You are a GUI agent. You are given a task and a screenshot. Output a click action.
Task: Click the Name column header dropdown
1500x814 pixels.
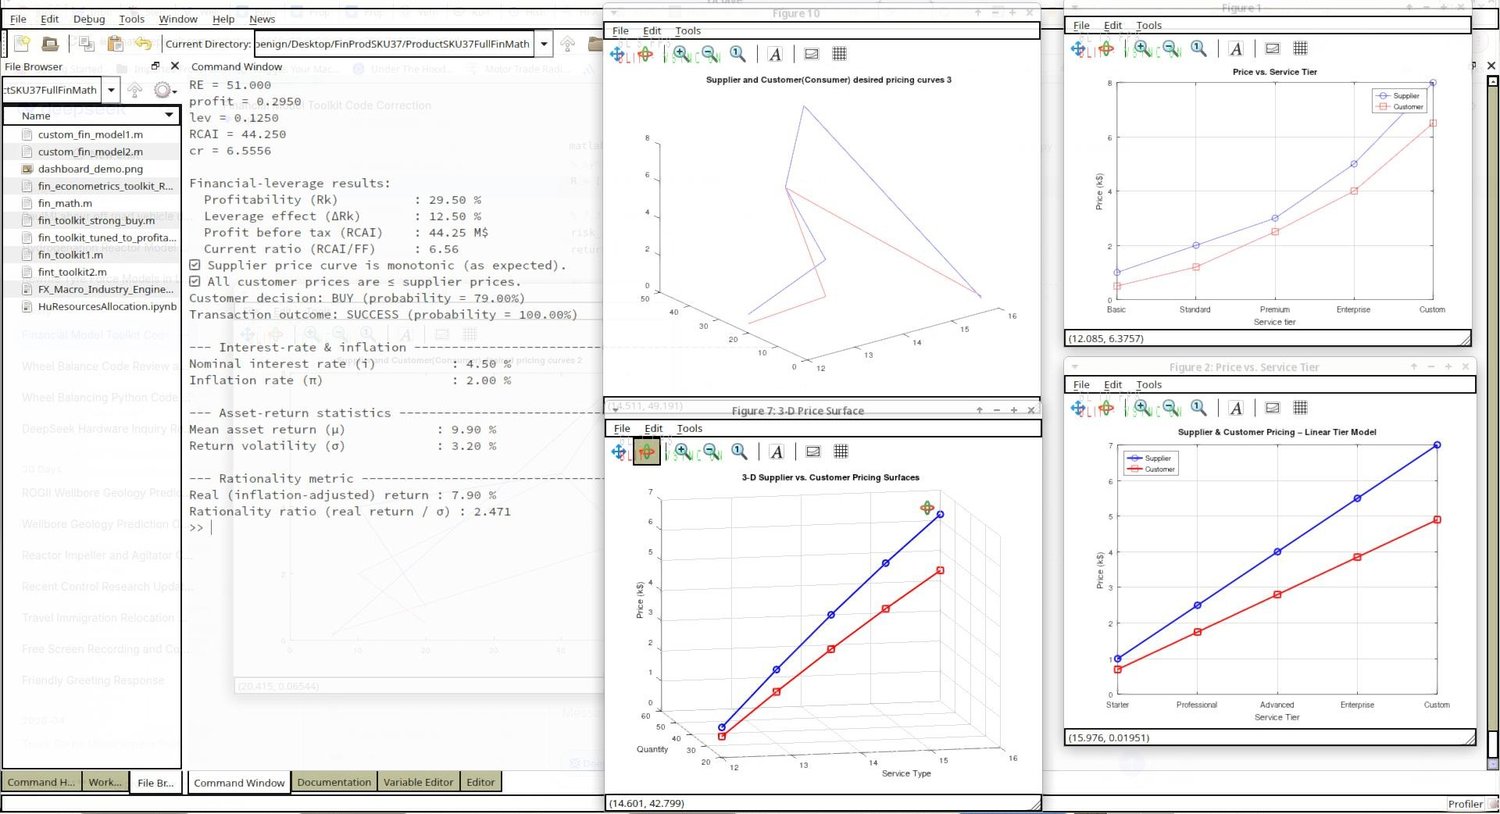click(x=168, y=115)
